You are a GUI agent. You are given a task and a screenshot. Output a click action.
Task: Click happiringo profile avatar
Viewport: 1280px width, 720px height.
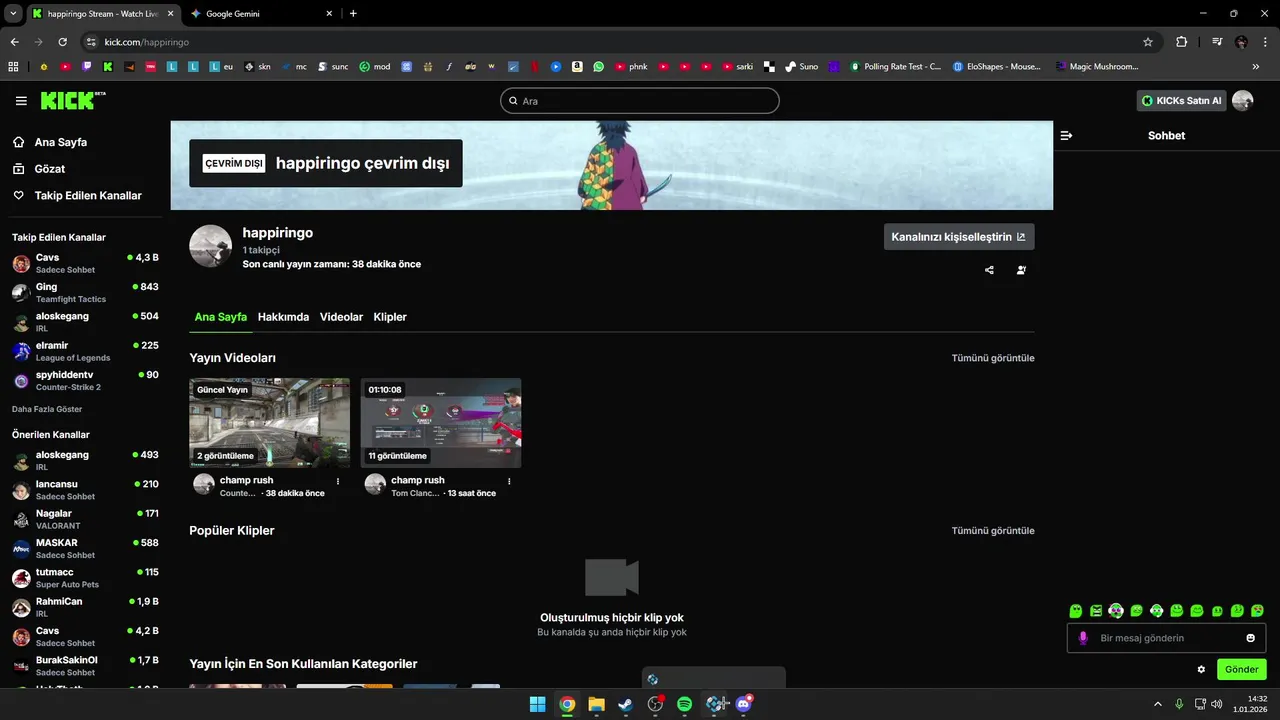click(211, 246)
